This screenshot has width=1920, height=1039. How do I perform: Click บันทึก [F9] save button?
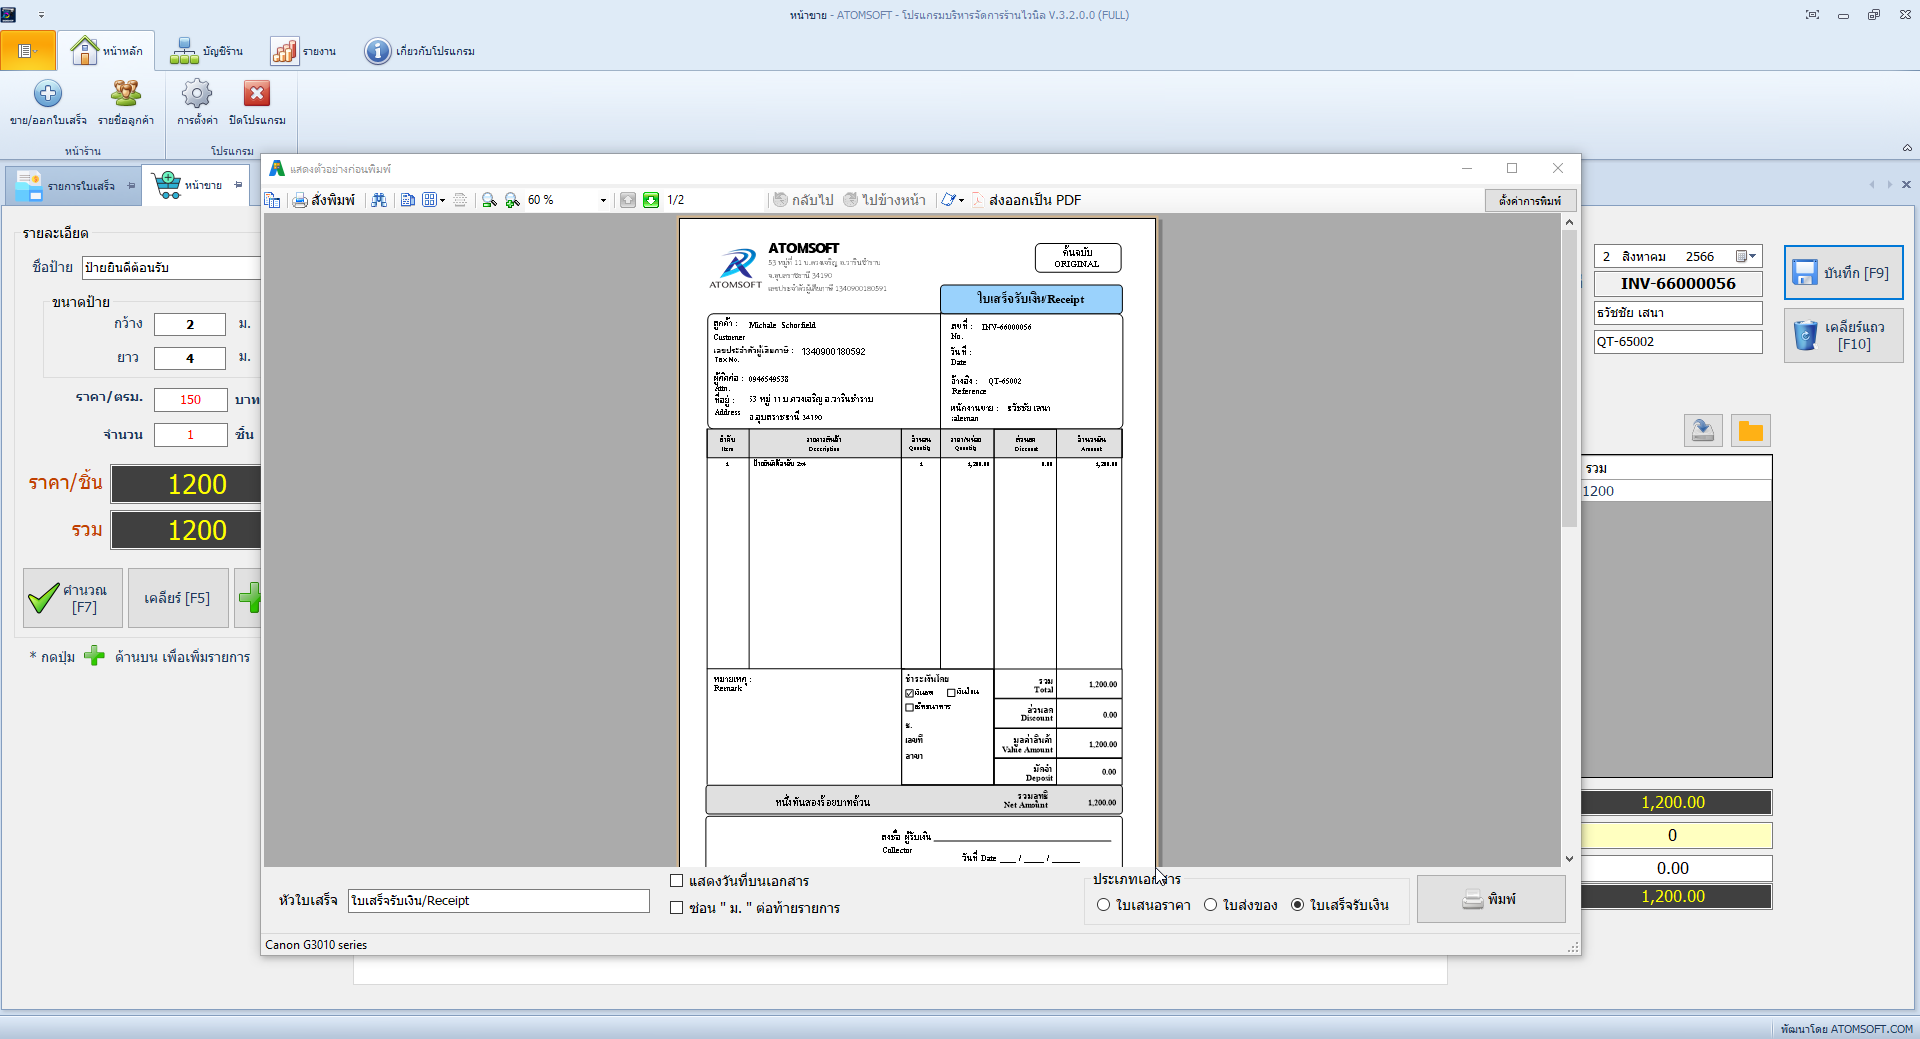(x=1843, y=272)
